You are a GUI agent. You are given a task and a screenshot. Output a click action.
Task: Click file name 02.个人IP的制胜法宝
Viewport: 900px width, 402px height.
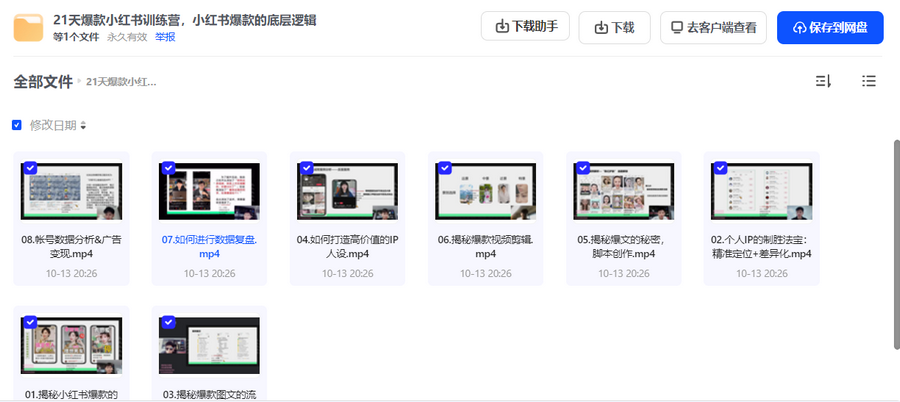click(x=761, y=247)
